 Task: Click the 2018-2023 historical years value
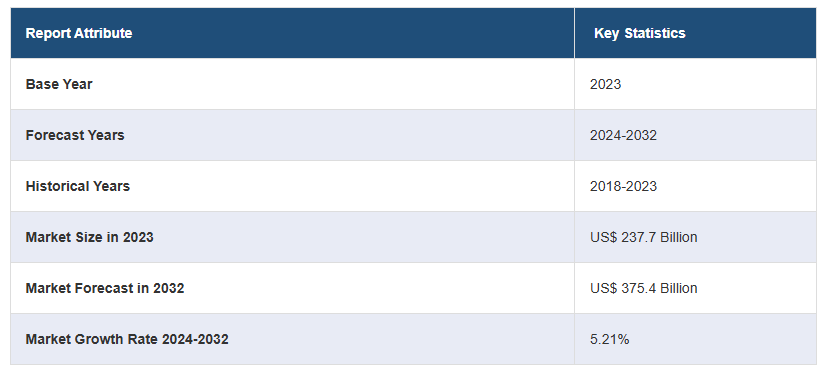623,186
